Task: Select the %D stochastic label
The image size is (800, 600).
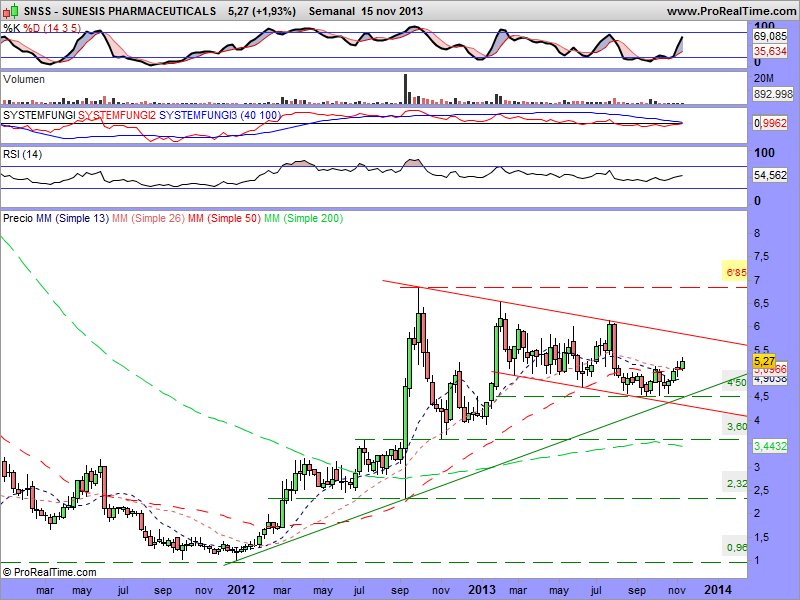Action: click(x=32, y=28)
